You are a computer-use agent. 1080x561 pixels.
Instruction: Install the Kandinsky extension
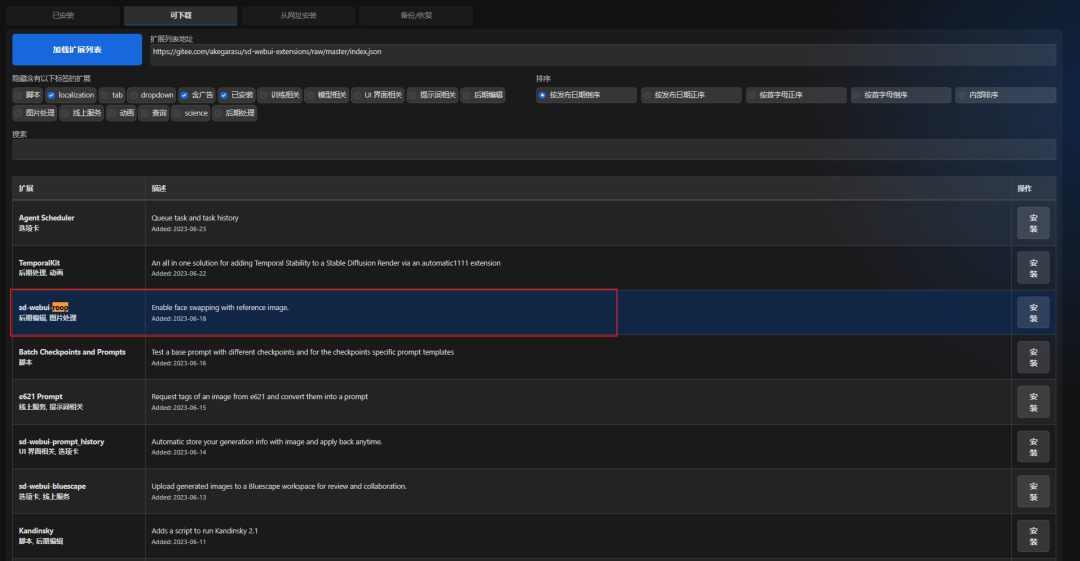coord(1033,536)
